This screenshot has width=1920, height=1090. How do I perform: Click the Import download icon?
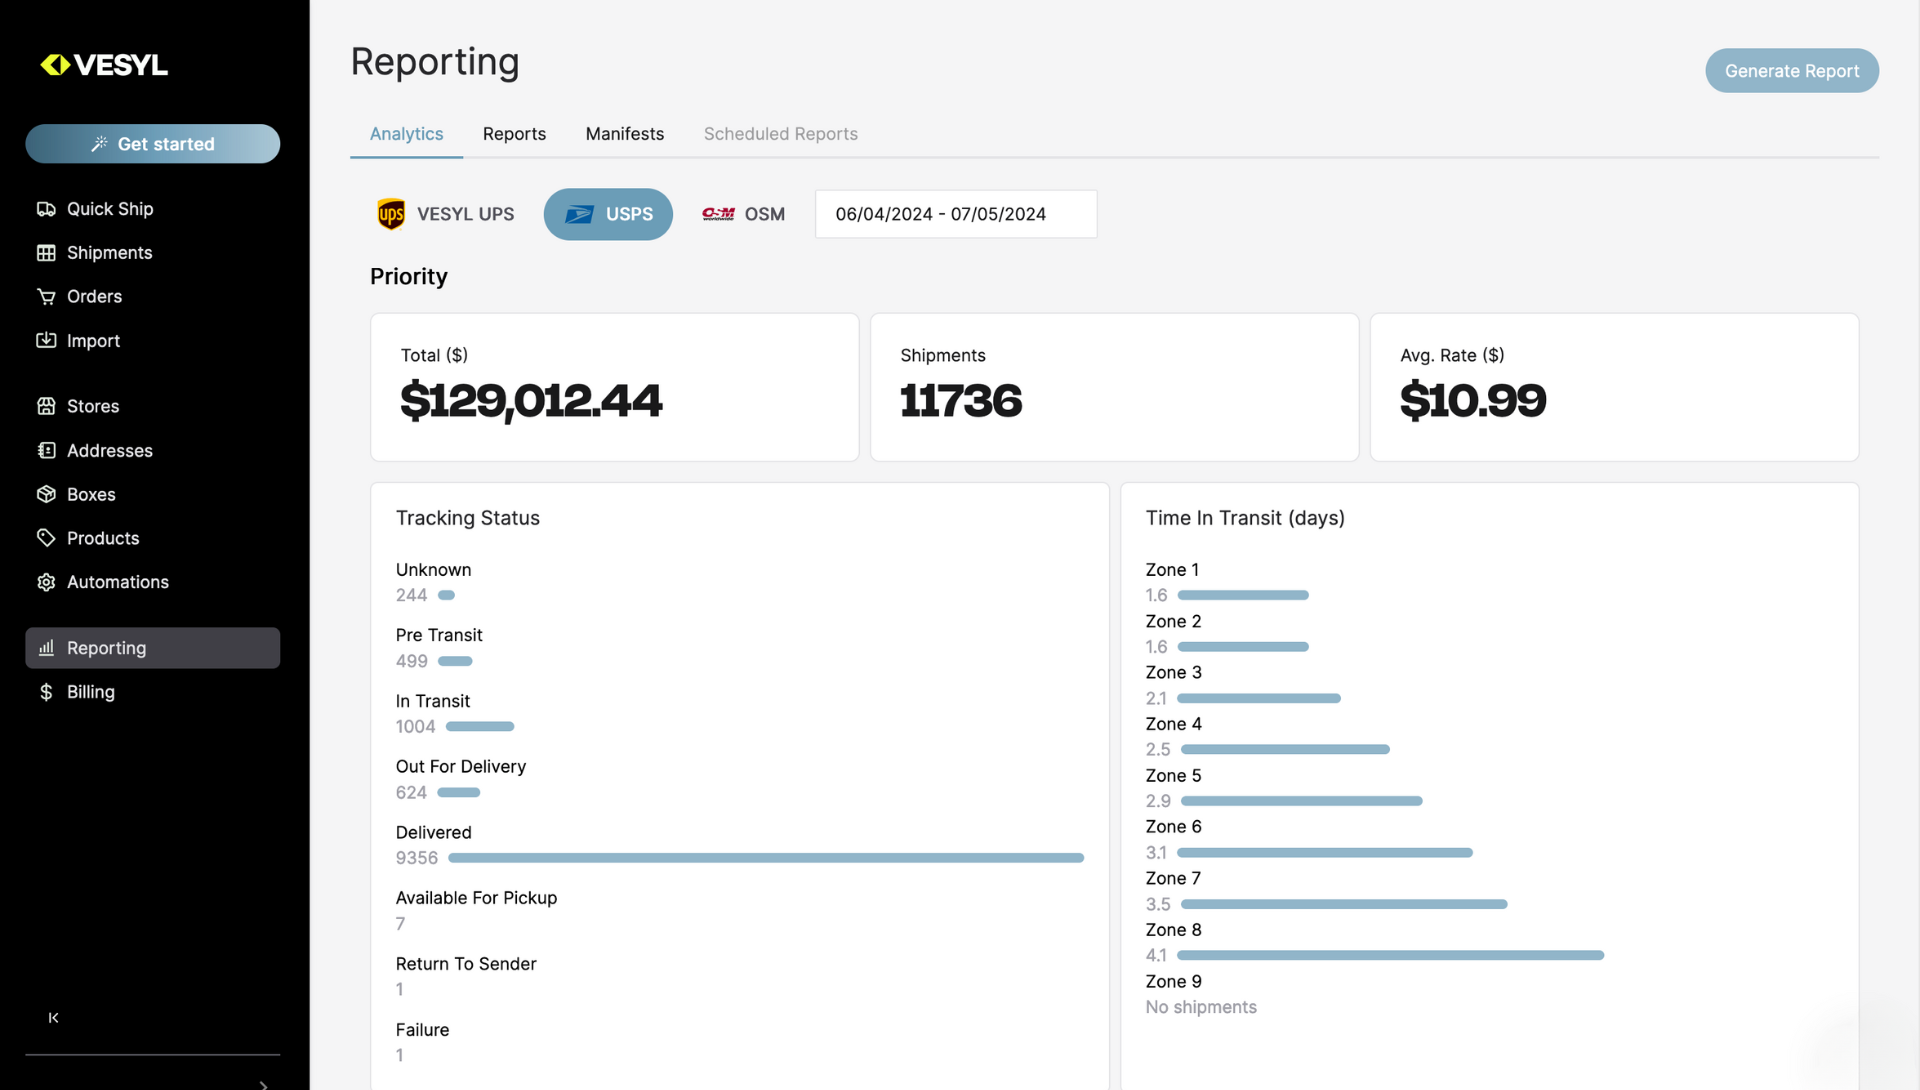[46, 341]
